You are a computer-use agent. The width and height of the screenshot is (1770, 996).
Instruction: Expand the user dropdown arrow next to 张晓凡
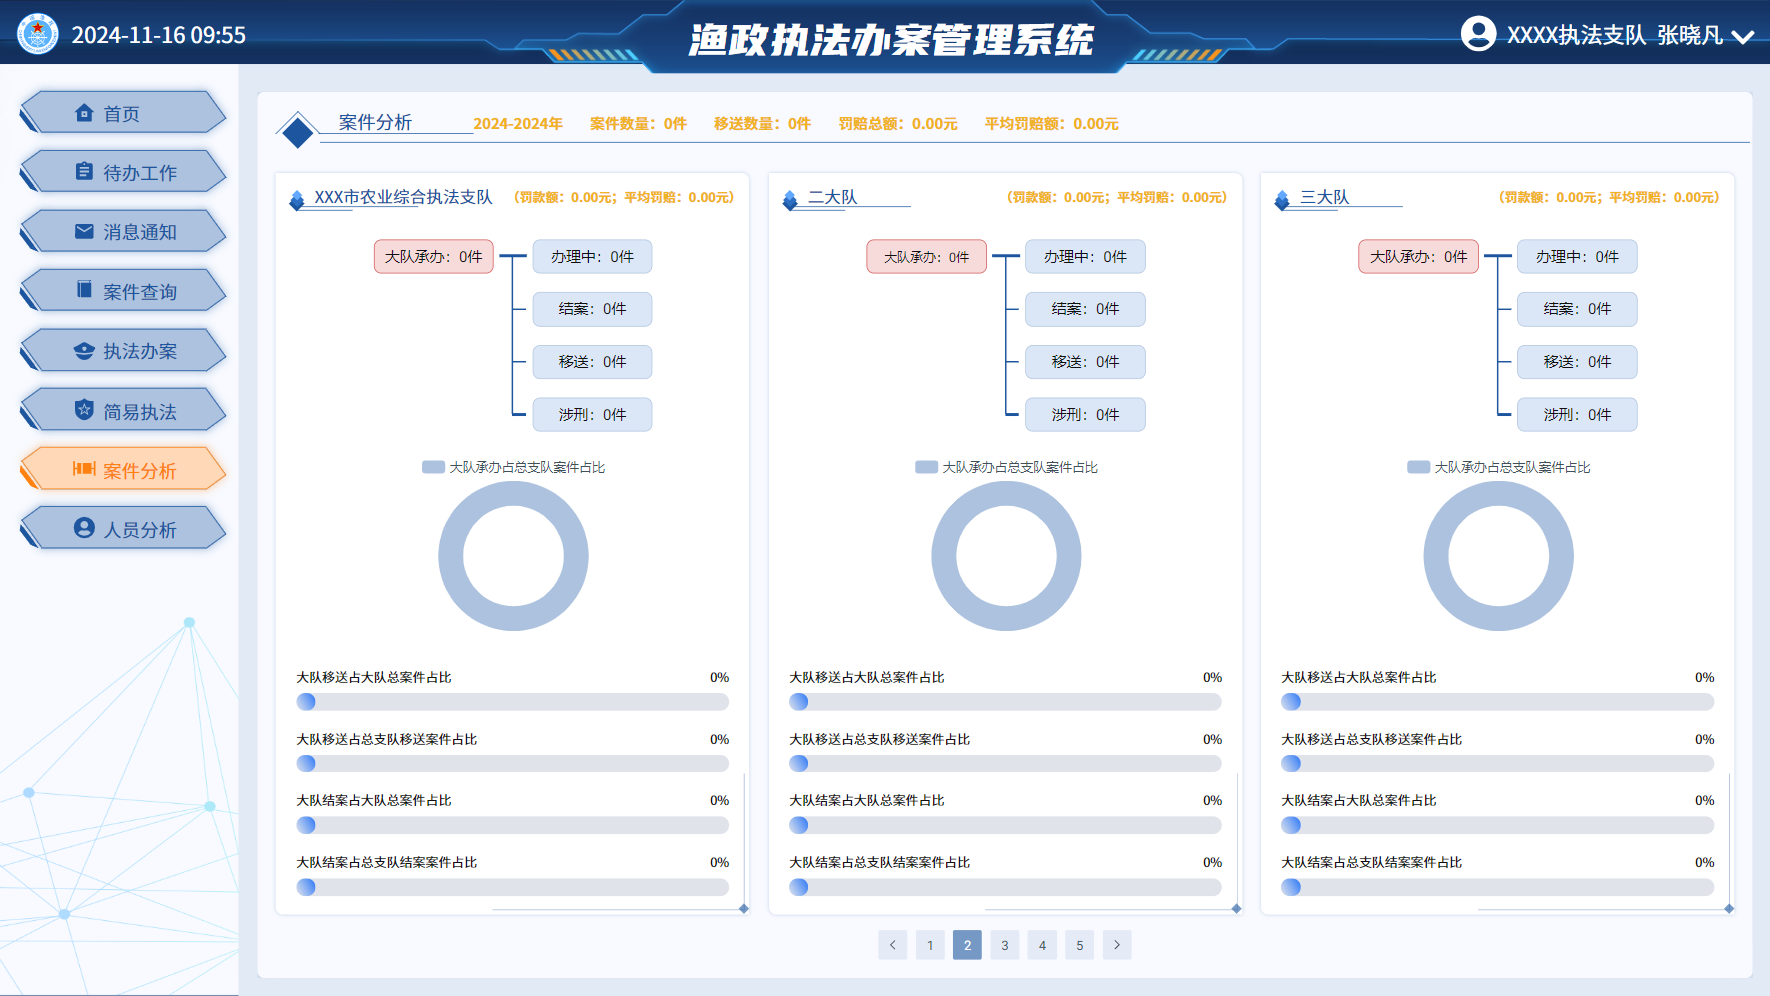click(1743, 37)
